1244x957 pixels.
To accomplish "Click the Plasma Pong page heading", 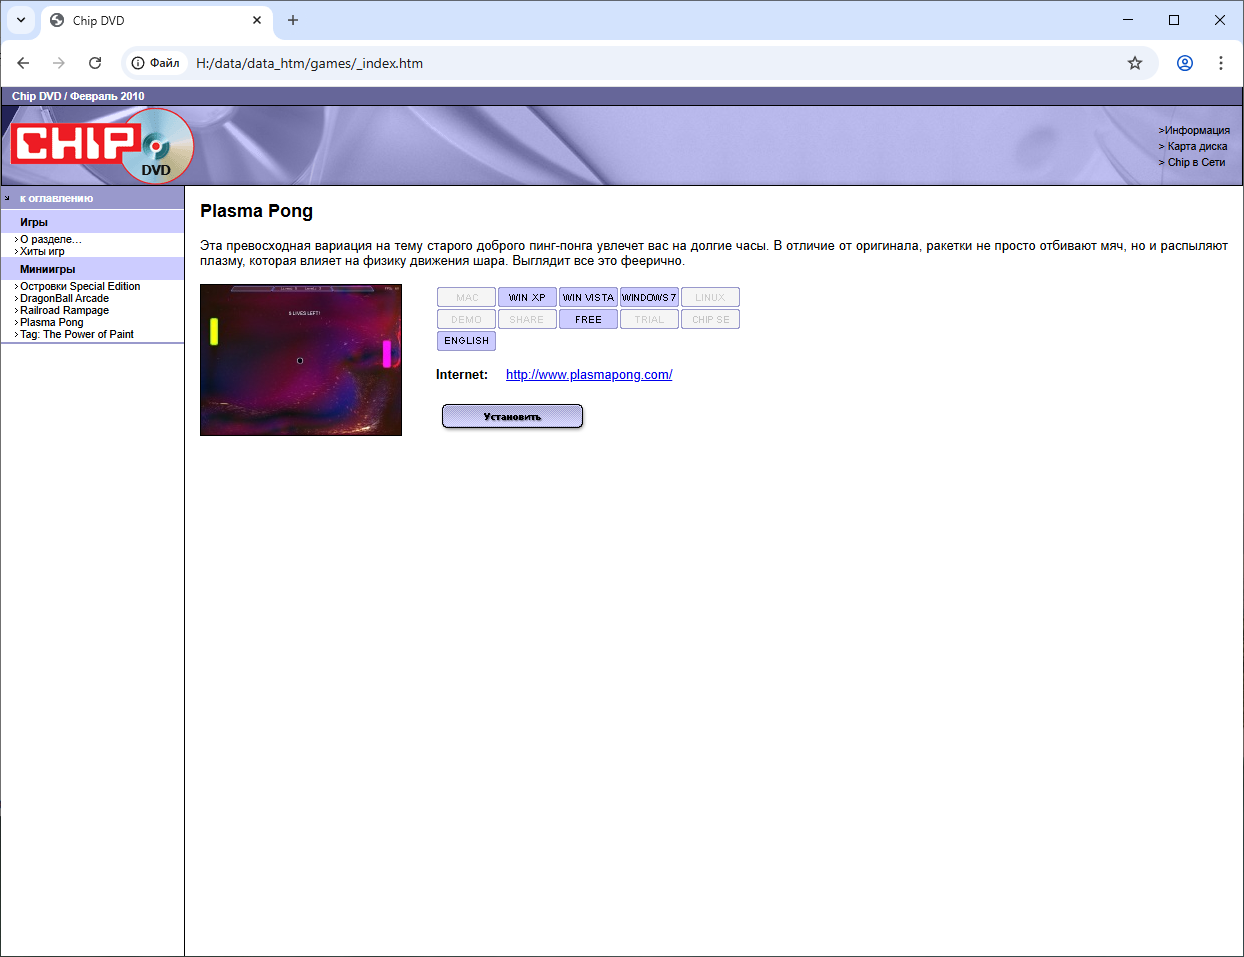I will click(x=256, y=211).
